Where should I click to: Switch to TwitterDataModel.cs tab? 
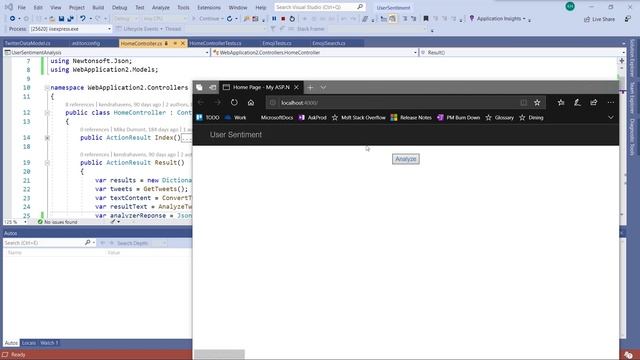pos(27,43)
